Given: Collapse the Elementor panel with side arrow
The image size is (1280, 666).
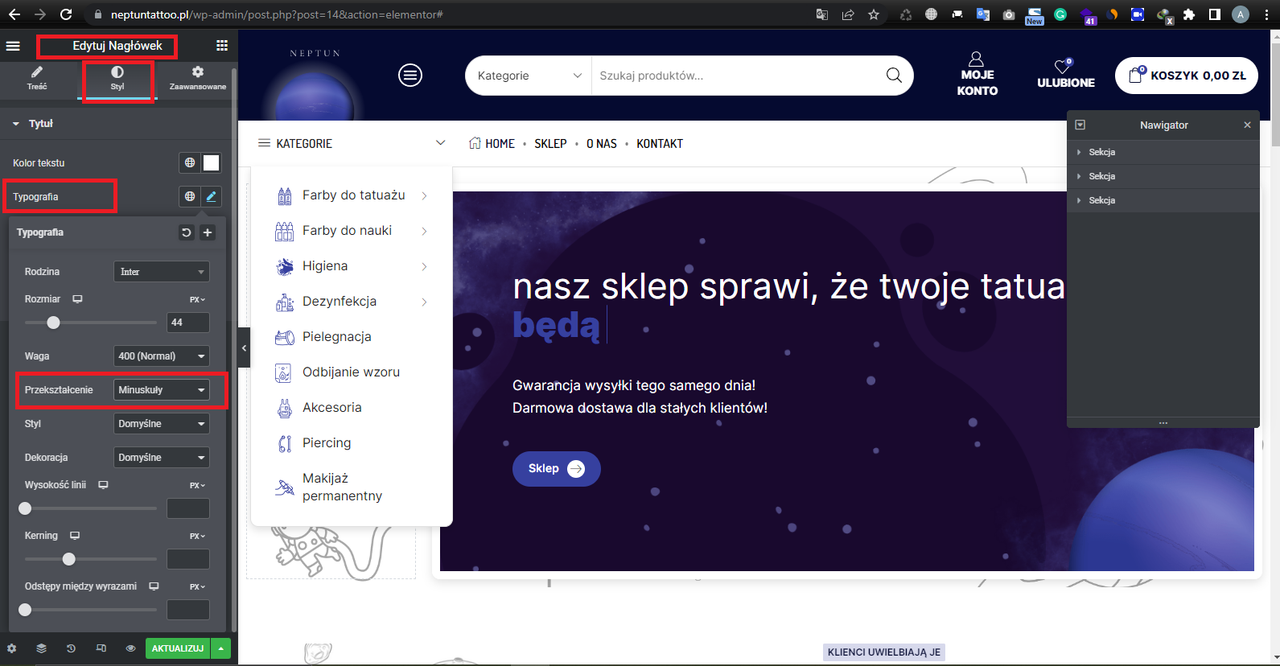Looking at the screenshot, I should pos(244,348).
